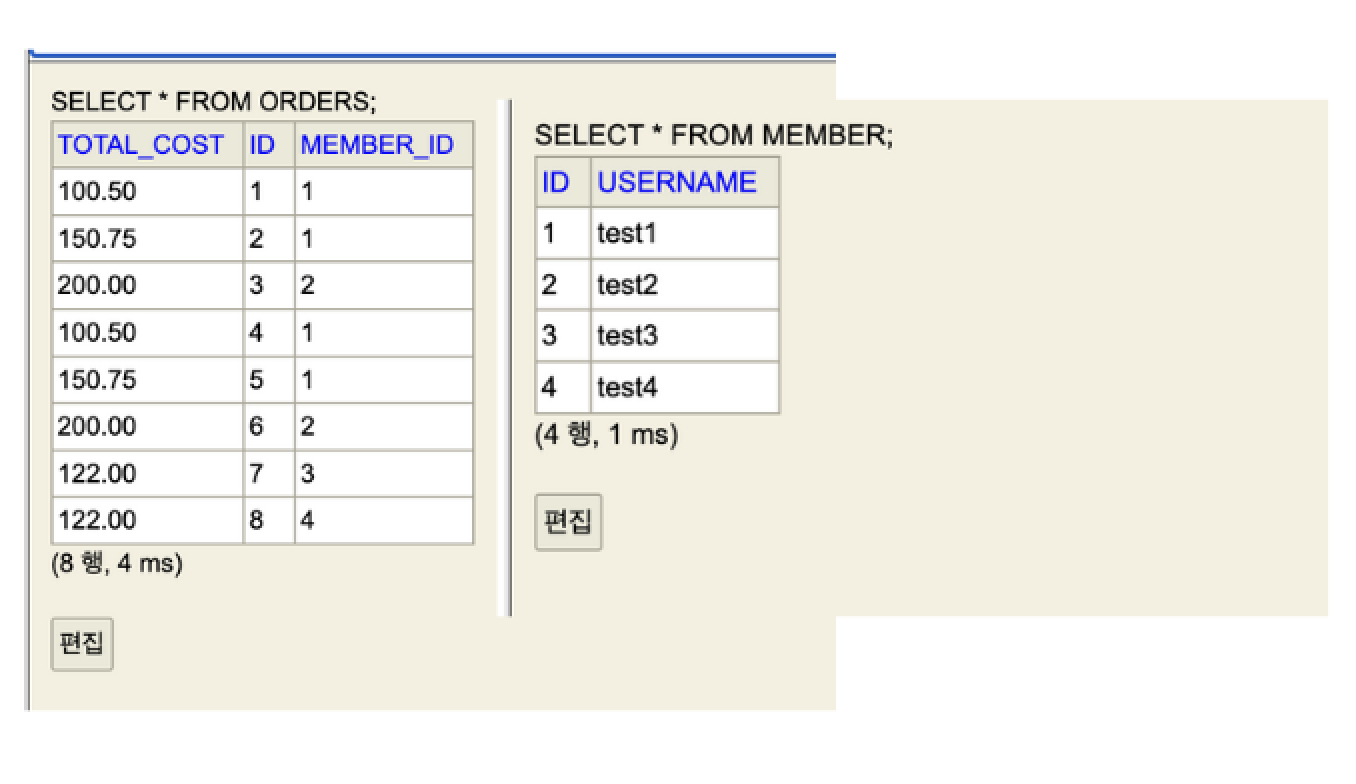Click USERNAME column header in MEMBER table
The height and width of the screenshot is (784, 1356).
click(677, 182)
